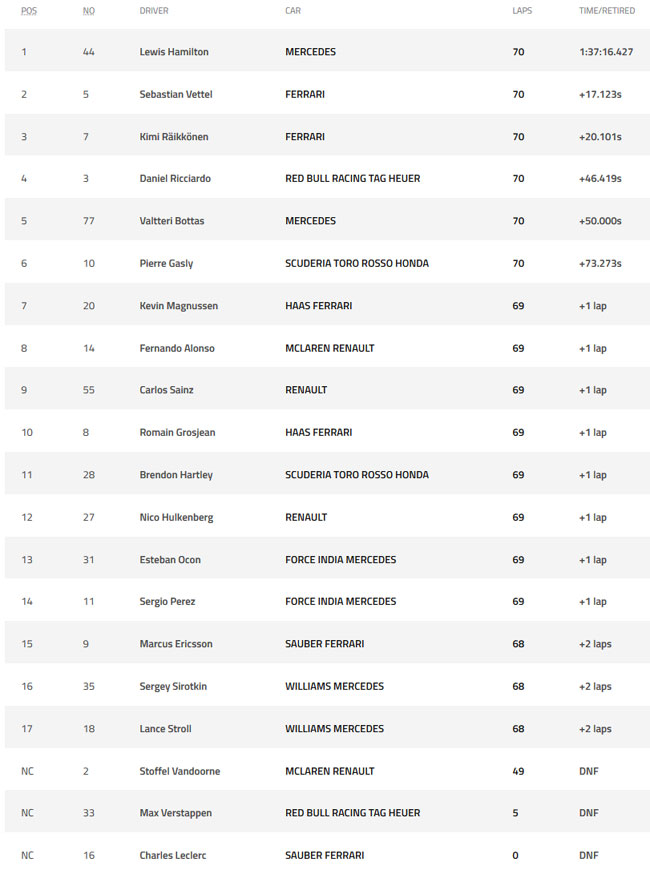
Task: Click the TIME/RETIRED column header
Action: coord(607,11)
